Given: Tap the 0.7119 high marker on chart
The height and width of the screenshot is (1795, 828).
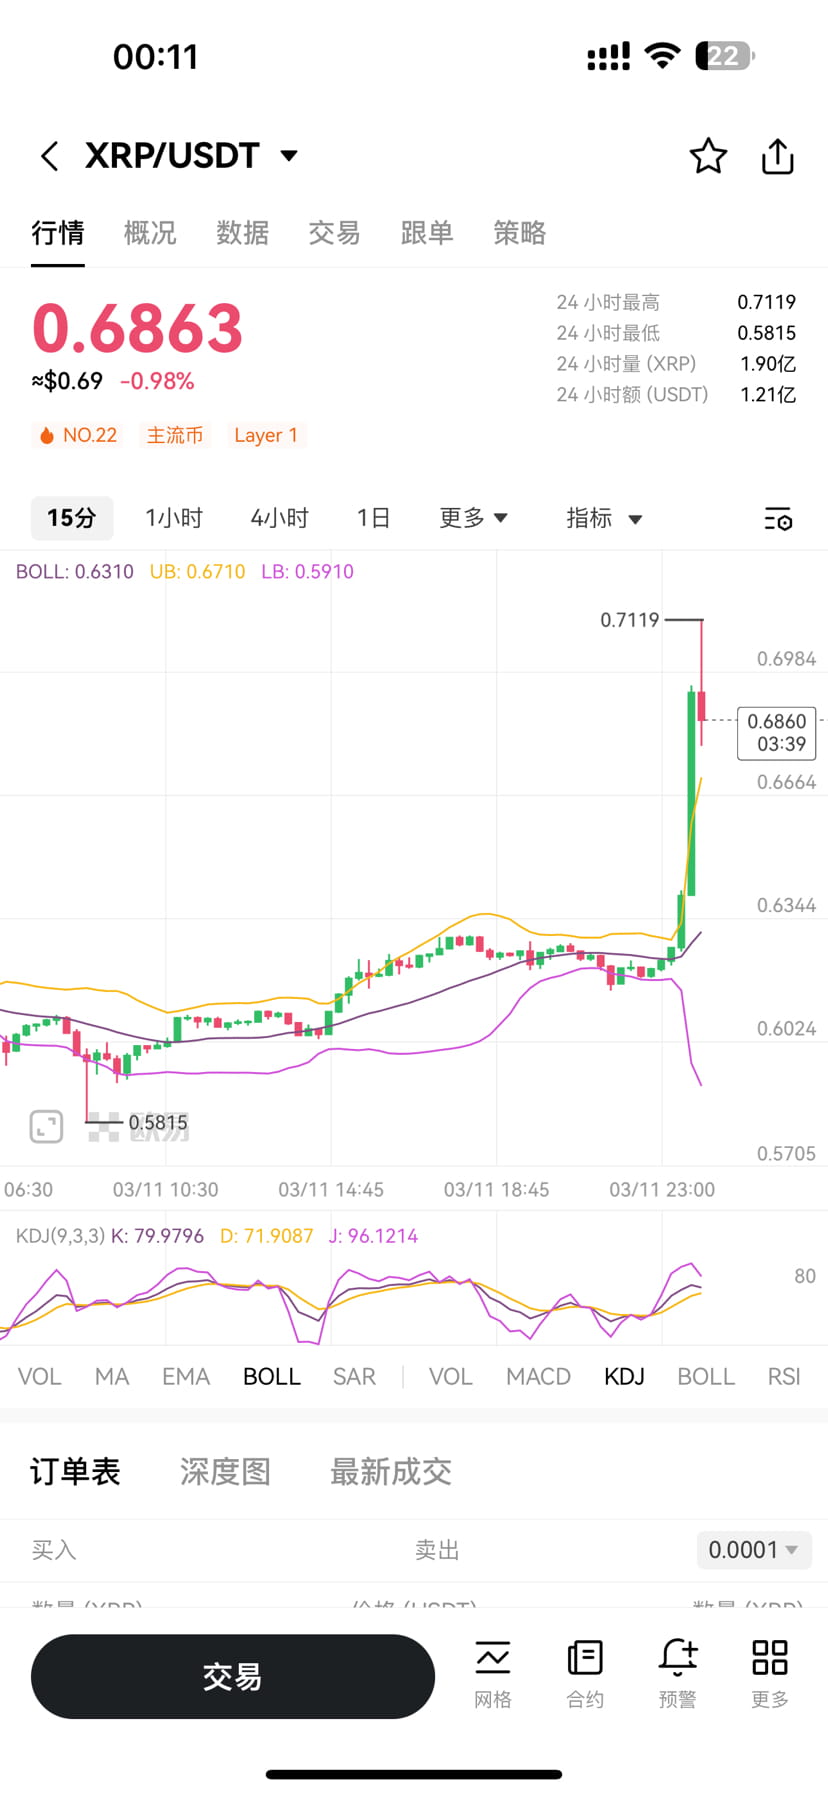Looking at the screenshot, I should point(630,620).
